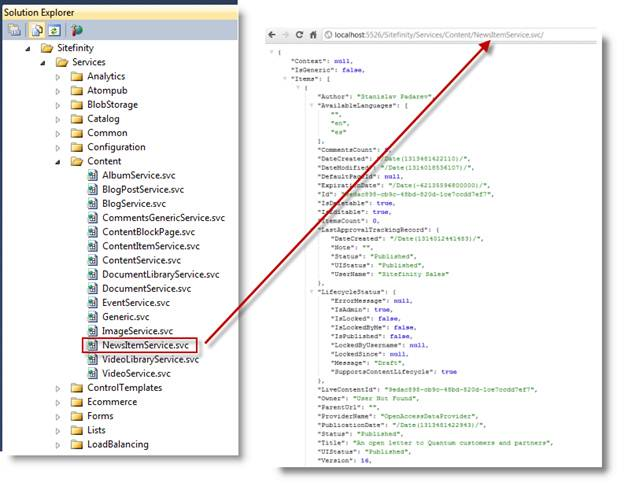Collapse the "Items" JSON array
Image resolution: width=624 pixels, height=486 pixels.
click(285, 78)
